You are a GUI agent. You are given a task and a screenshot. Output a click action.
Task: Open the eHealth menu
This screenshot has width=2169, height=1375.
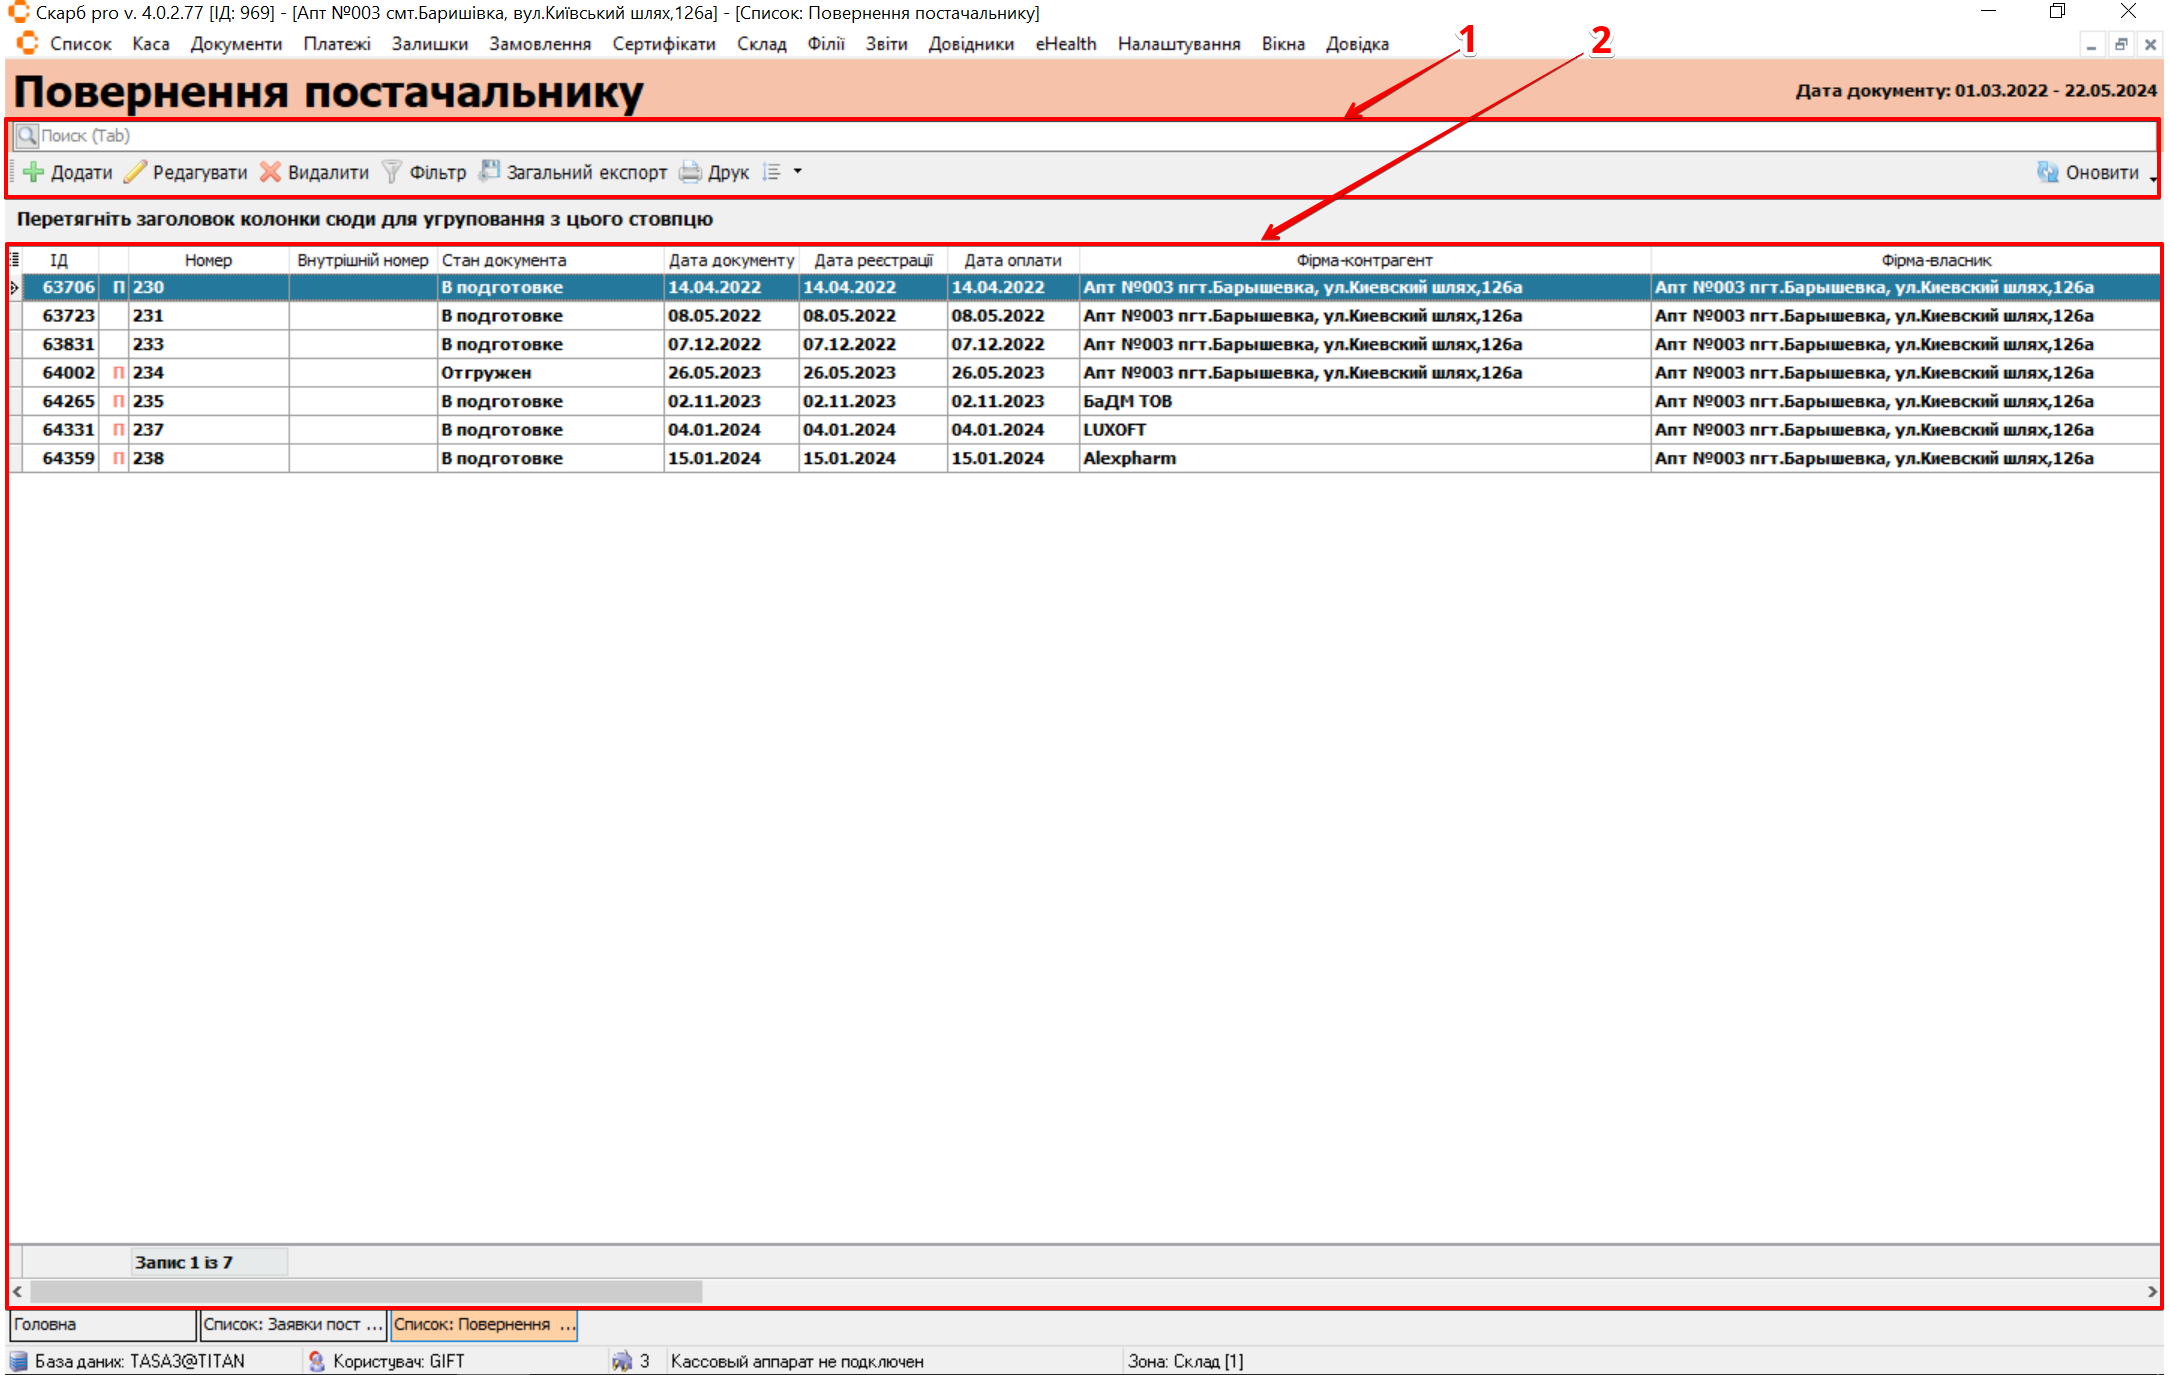(1065, 44)
